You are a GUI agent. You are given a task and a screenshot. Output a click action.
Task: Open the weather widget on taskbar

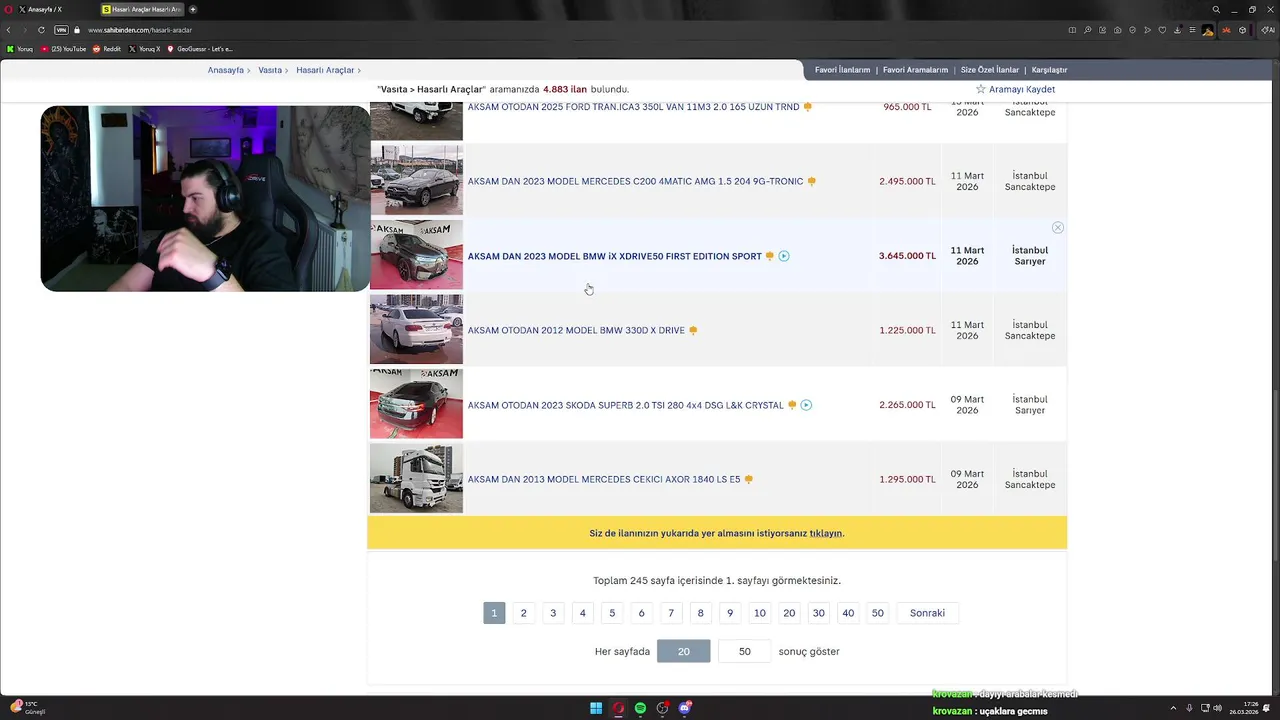pyautogui.click(x=27, y=707)
